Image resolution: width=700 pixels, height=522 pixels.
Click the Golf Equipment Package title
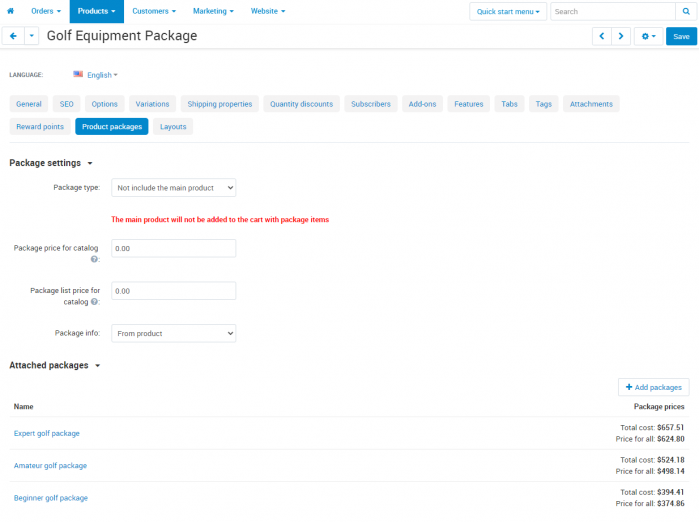click(x=122, y=36)
